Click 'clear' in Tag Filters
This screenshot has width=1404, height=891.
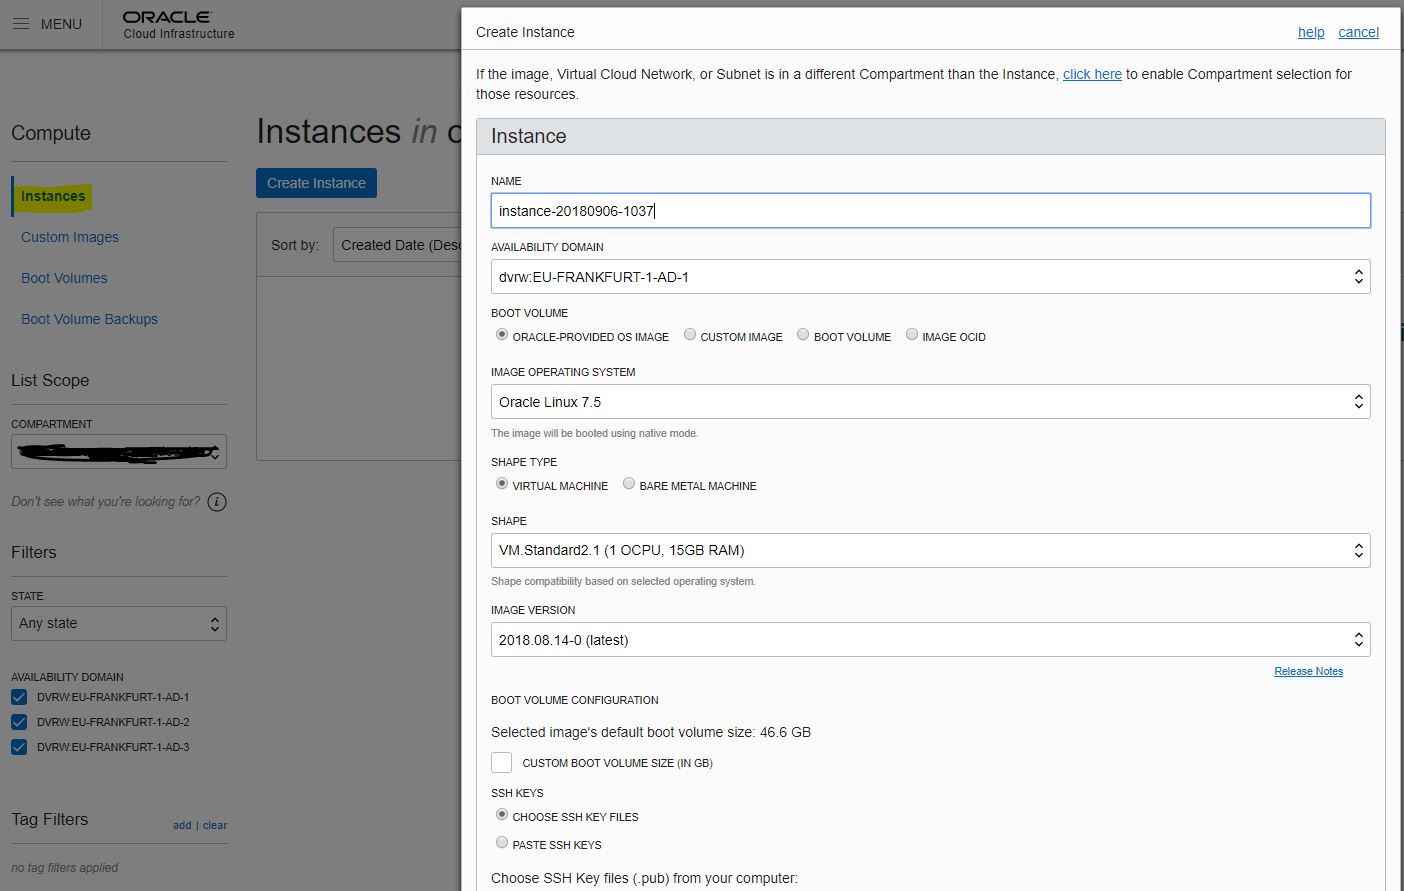pos(215,825)
